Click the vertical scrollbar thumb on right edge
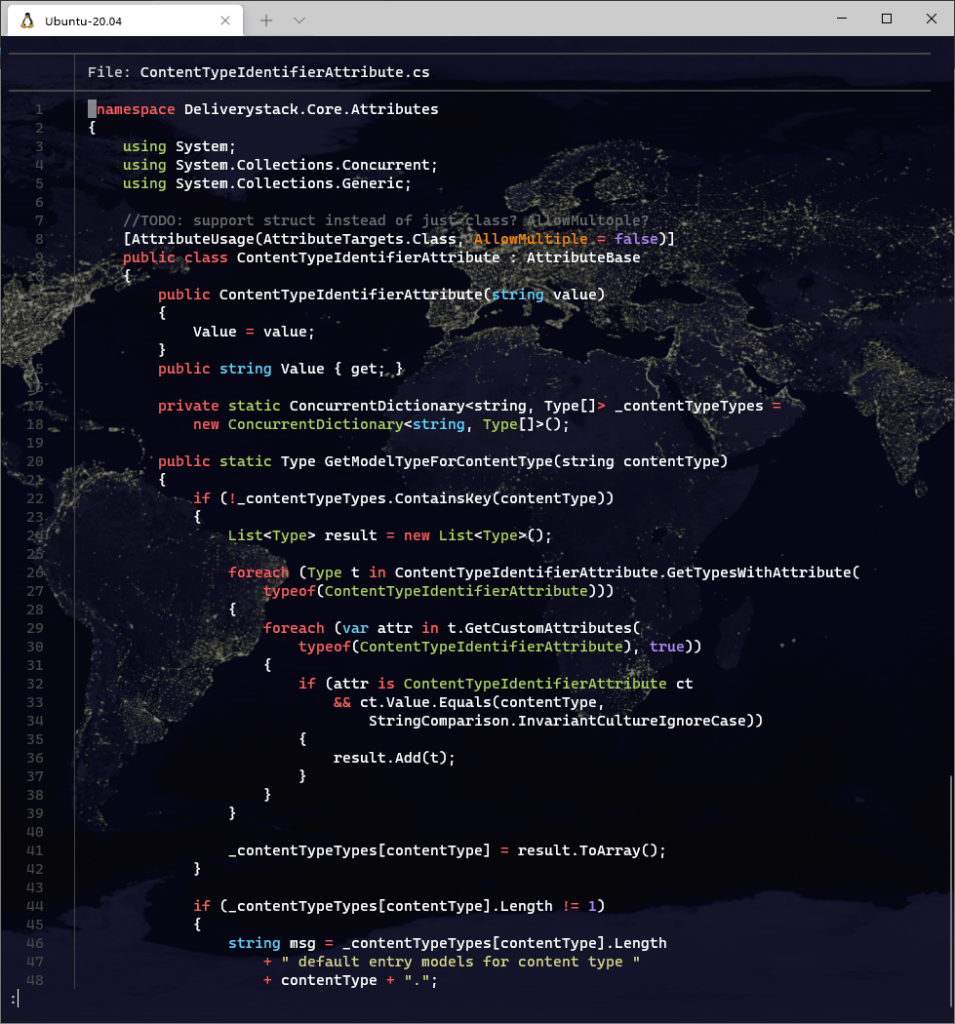This screenshot has width=955, height=1024. tap(950, 890)
